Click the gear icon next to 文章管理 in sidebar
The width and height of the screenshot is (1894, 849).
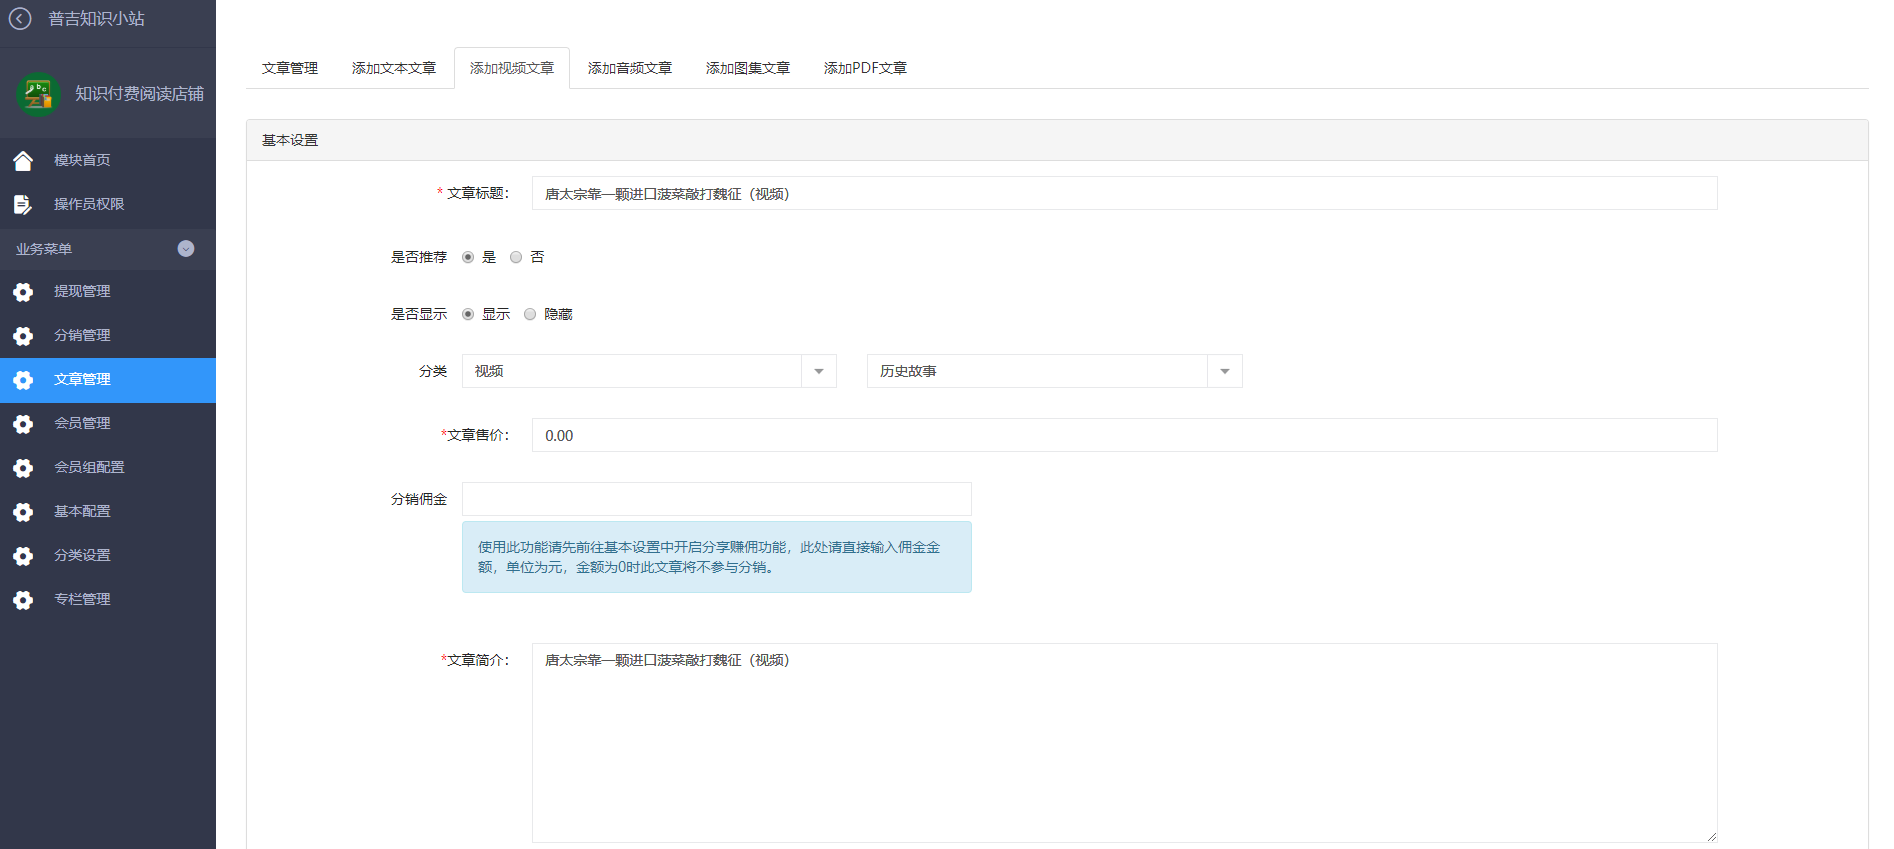pyautogui.click(x=23, y=380)
